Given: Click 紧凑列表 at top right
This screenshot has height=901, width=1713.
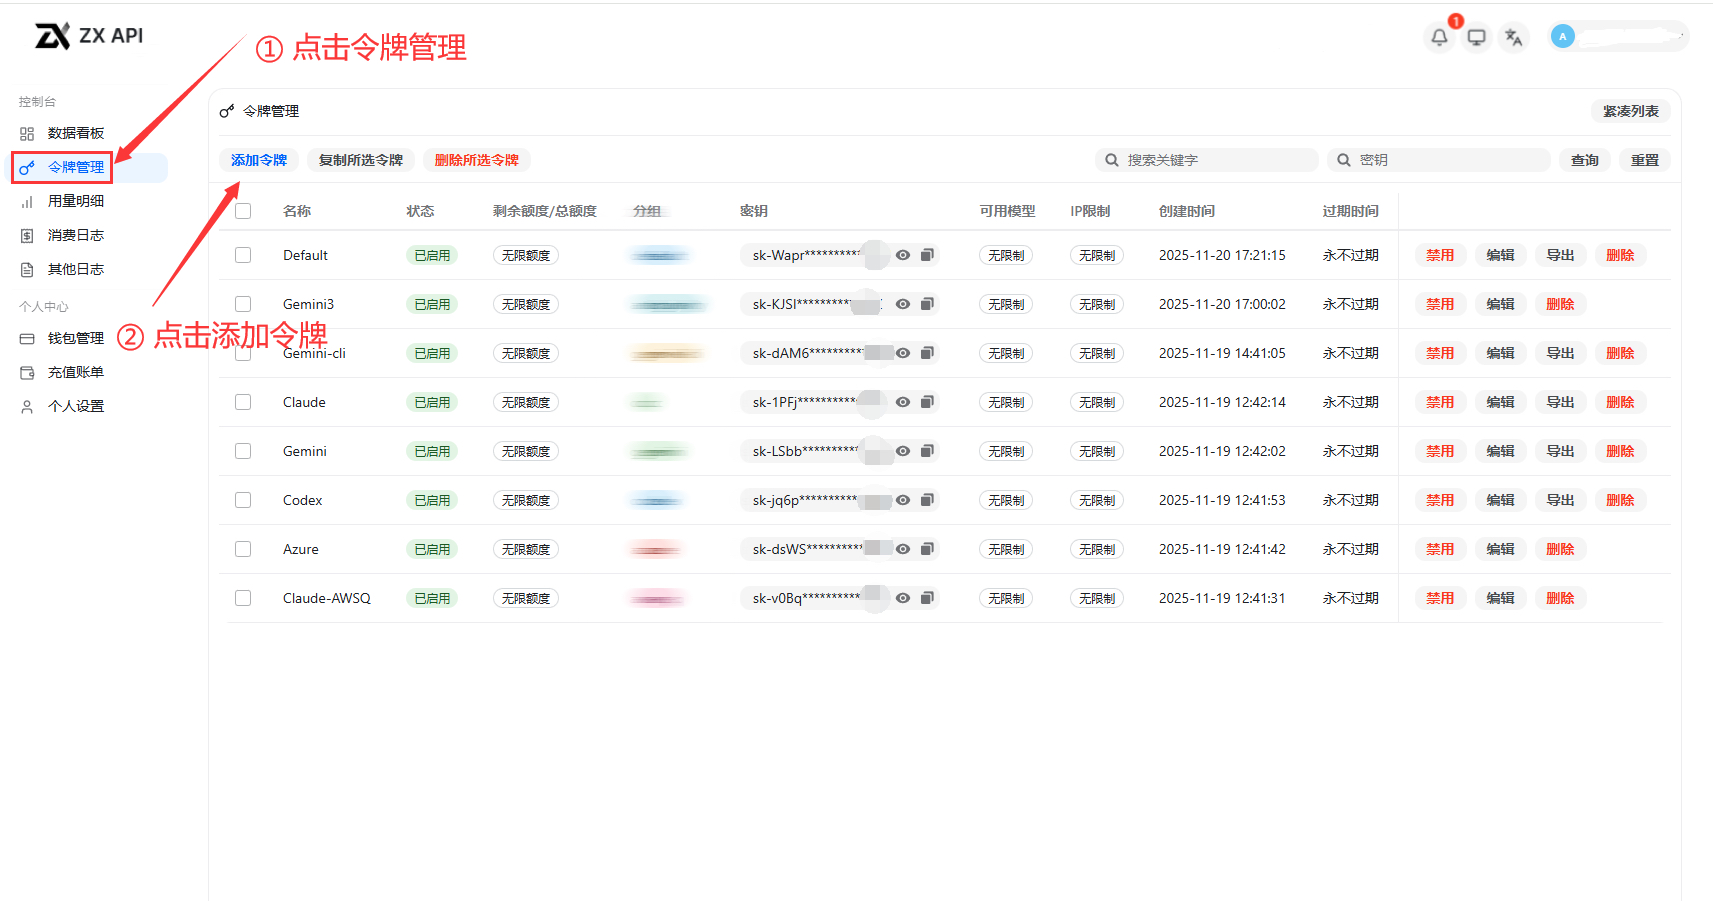Looking at the screenshot, I should coord(1629,111).
